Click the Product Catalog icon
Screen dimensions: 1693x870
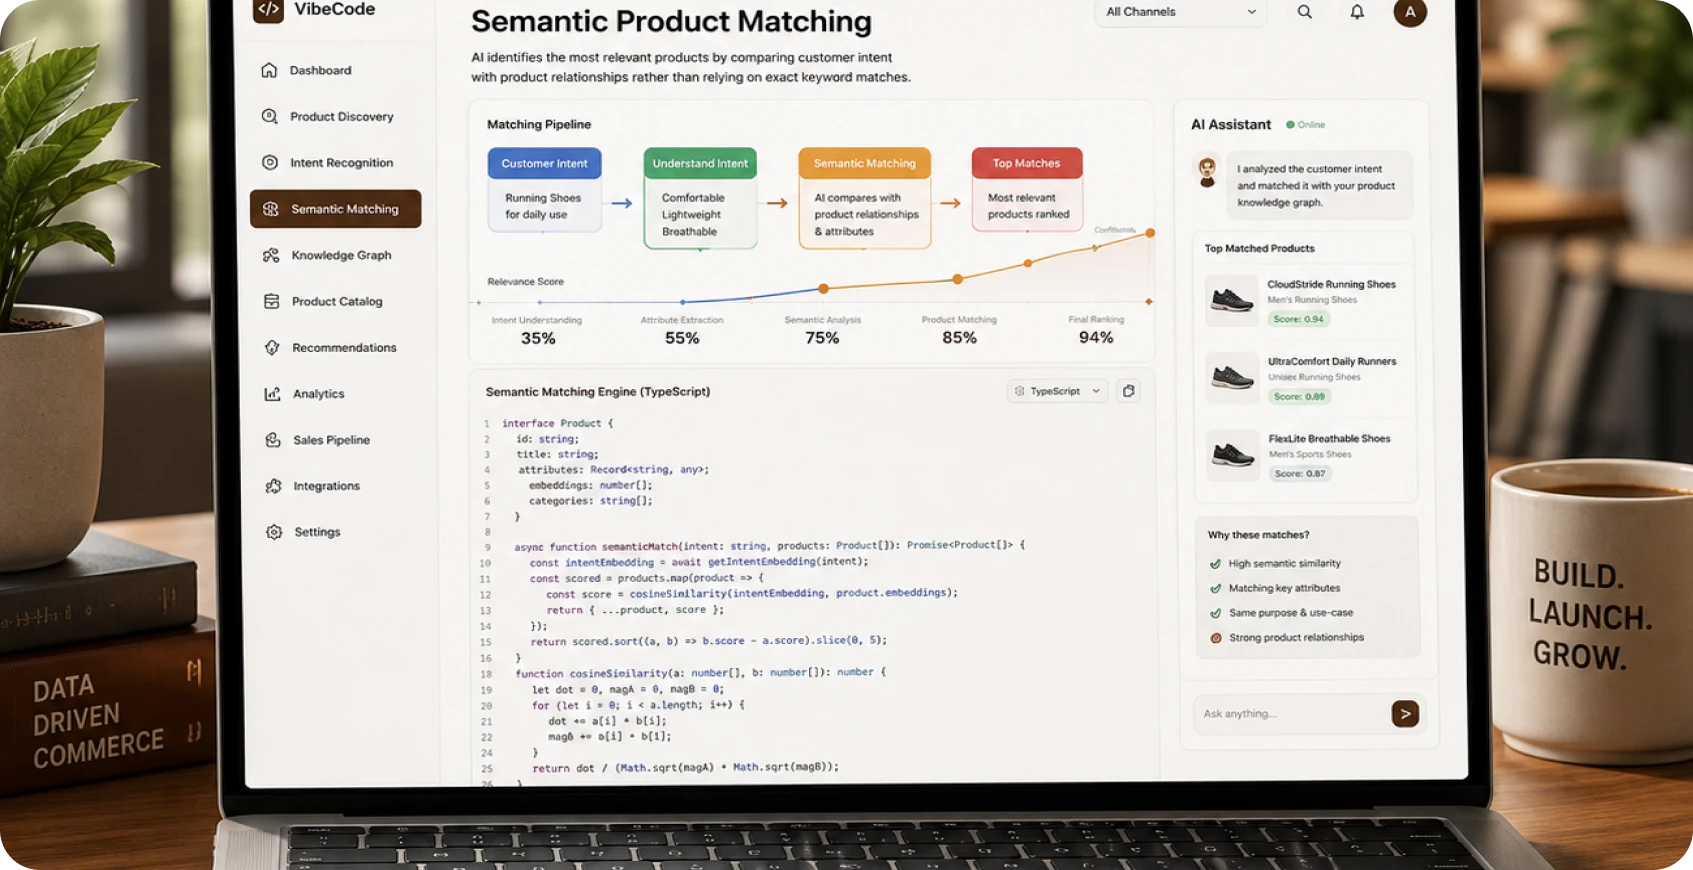pos(271,301)
